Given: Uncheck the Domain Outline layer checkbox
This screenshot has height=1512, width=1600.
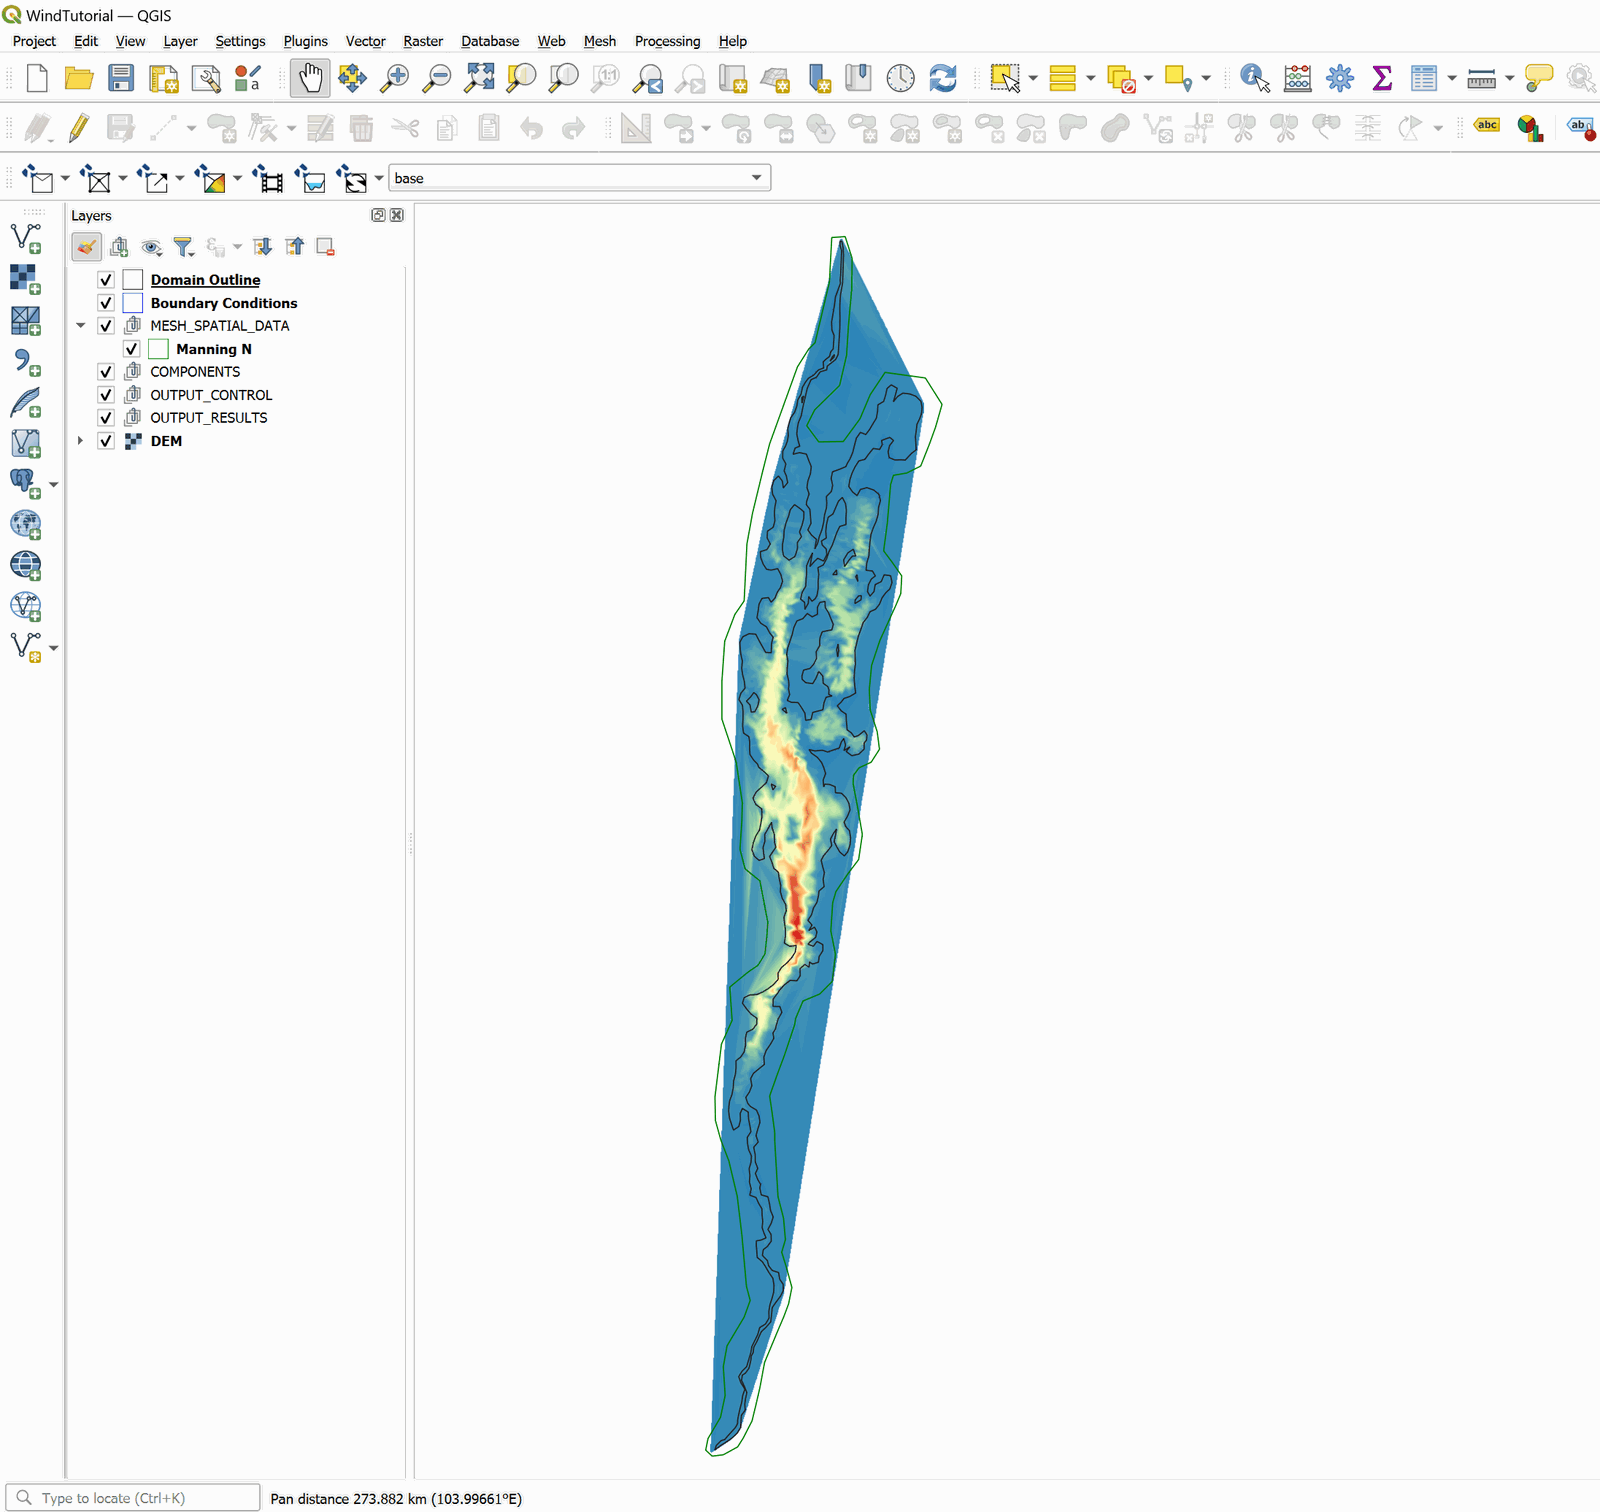Looking at the screenshot, I should click(106, 280).
